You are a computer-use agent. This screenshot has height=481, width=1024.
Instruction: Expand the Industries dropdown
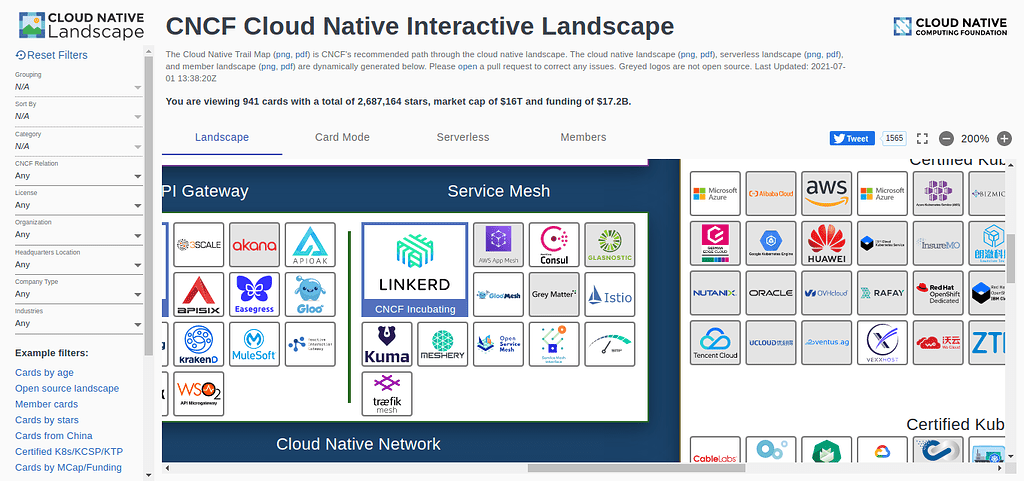click(78, 323)
